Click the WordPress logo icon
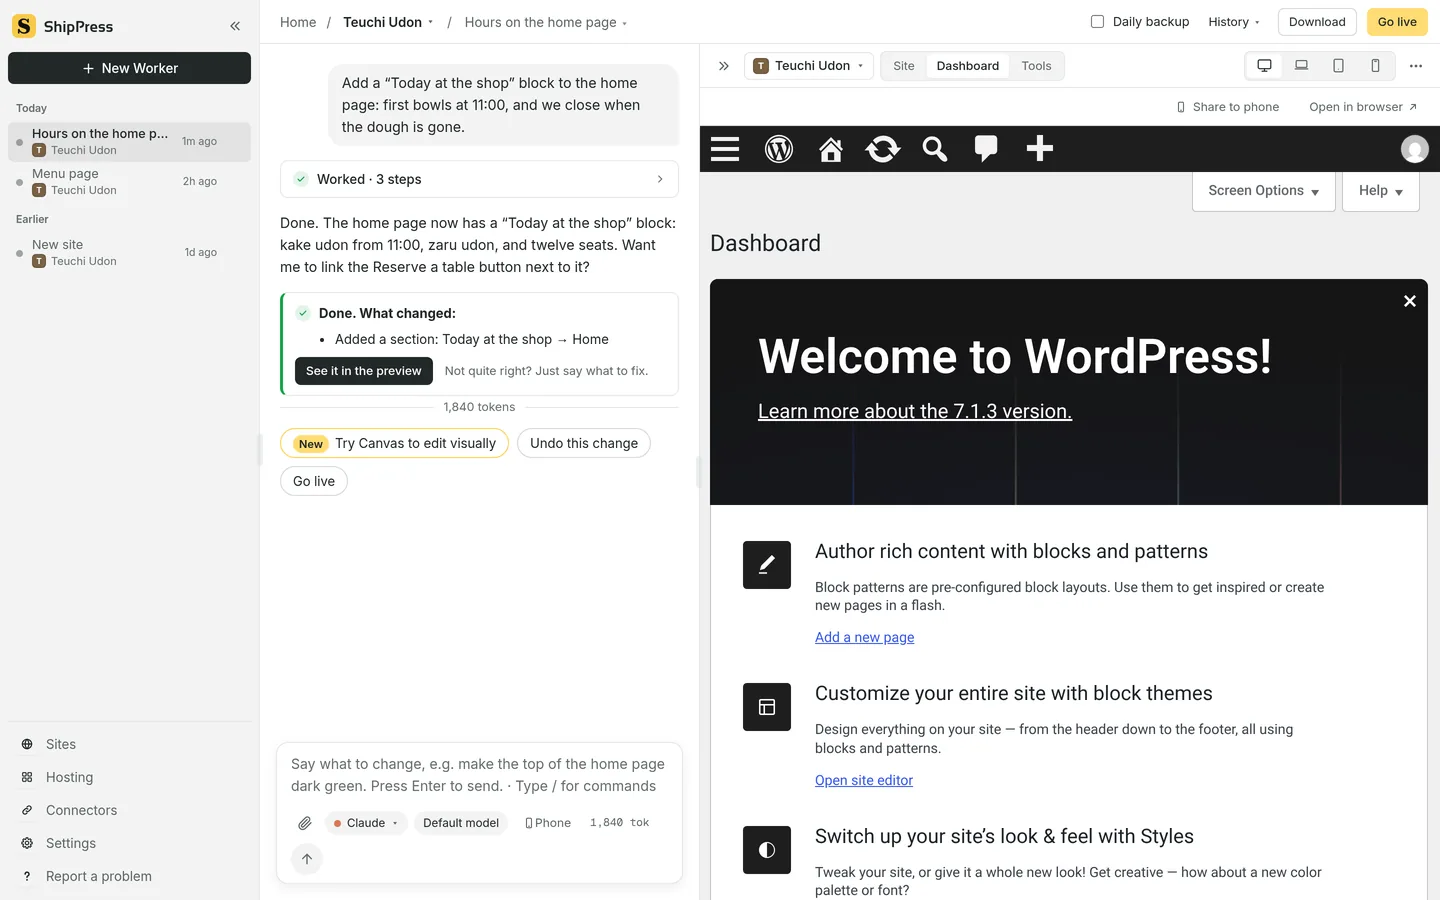The image size is (1440, 900). 779,149
